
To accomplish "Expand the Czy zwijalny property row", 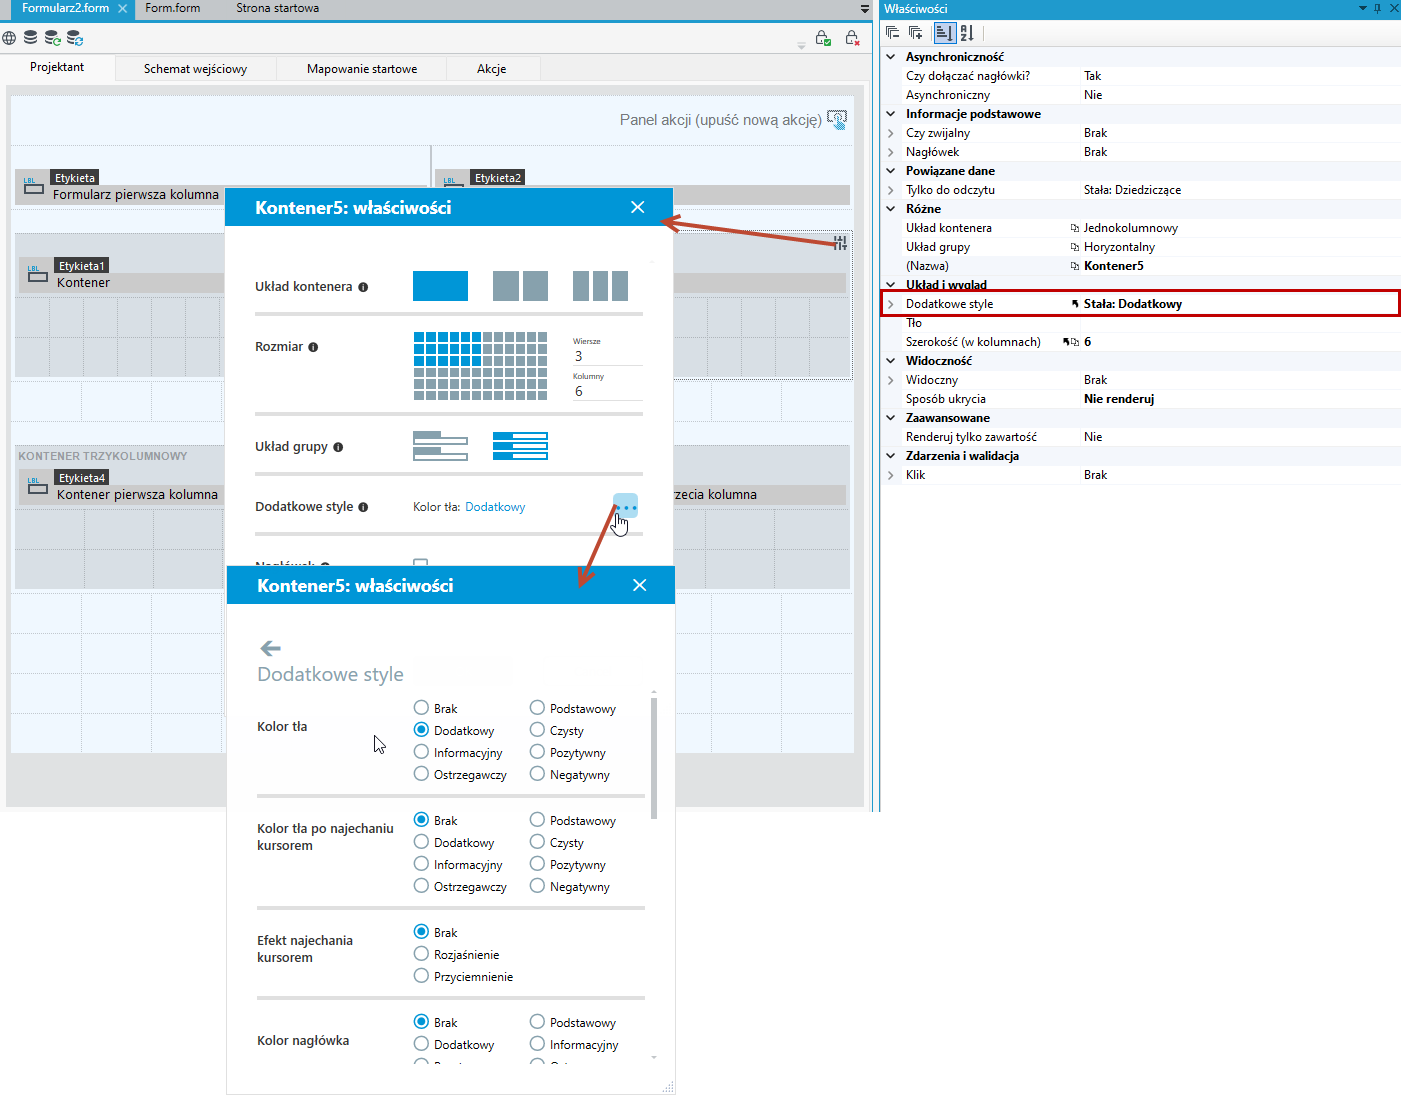I will click(x=891, y=133).
